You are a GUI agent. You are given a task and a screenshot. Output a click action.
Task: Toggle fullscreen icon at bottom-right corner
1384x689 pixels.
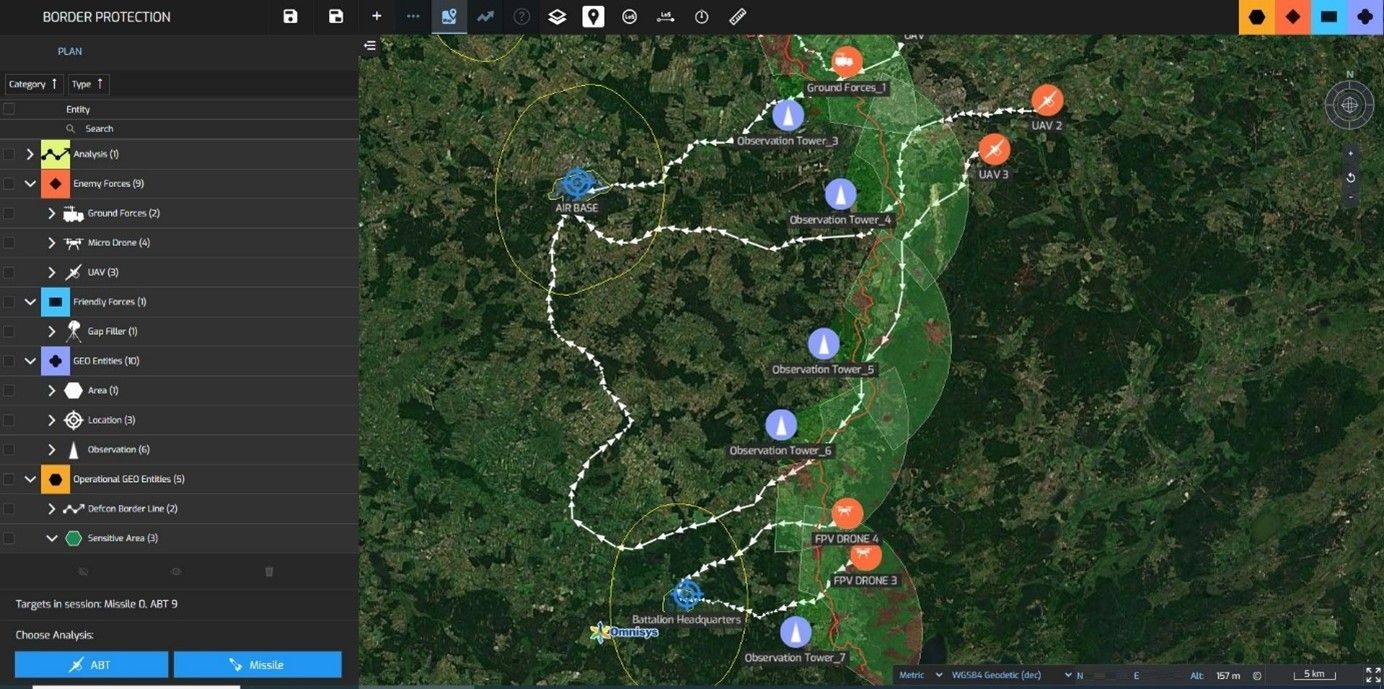tap(1373, 675)
